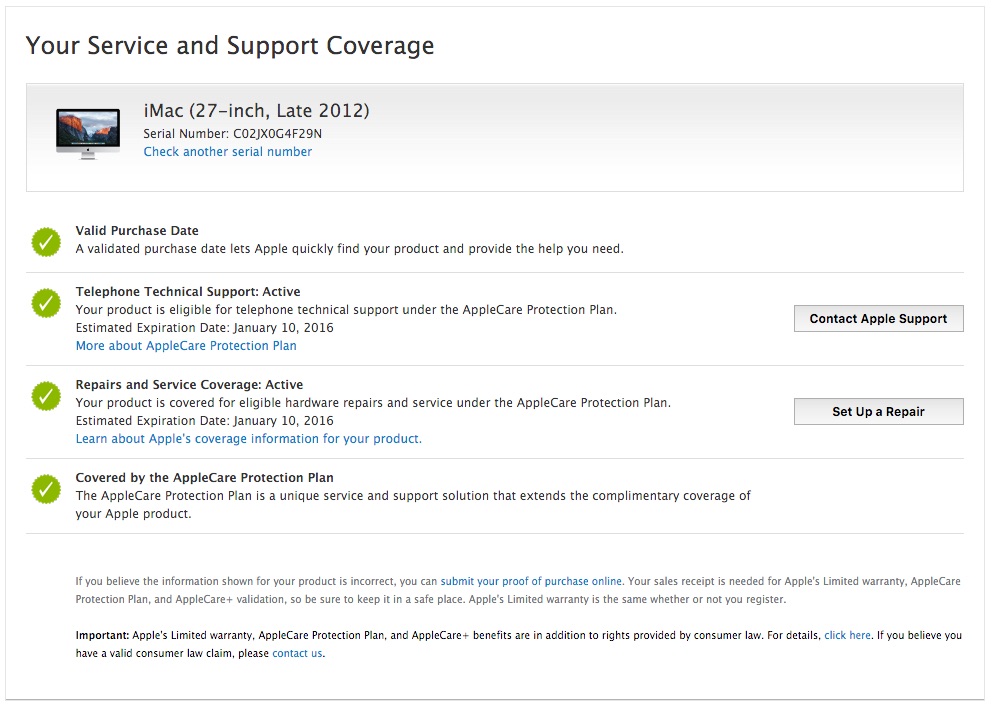Image resolution: width=993 pixels, height=705 pixels.
Task: Follow the submit your proof of purchase online link
Action: pos(531,581)
